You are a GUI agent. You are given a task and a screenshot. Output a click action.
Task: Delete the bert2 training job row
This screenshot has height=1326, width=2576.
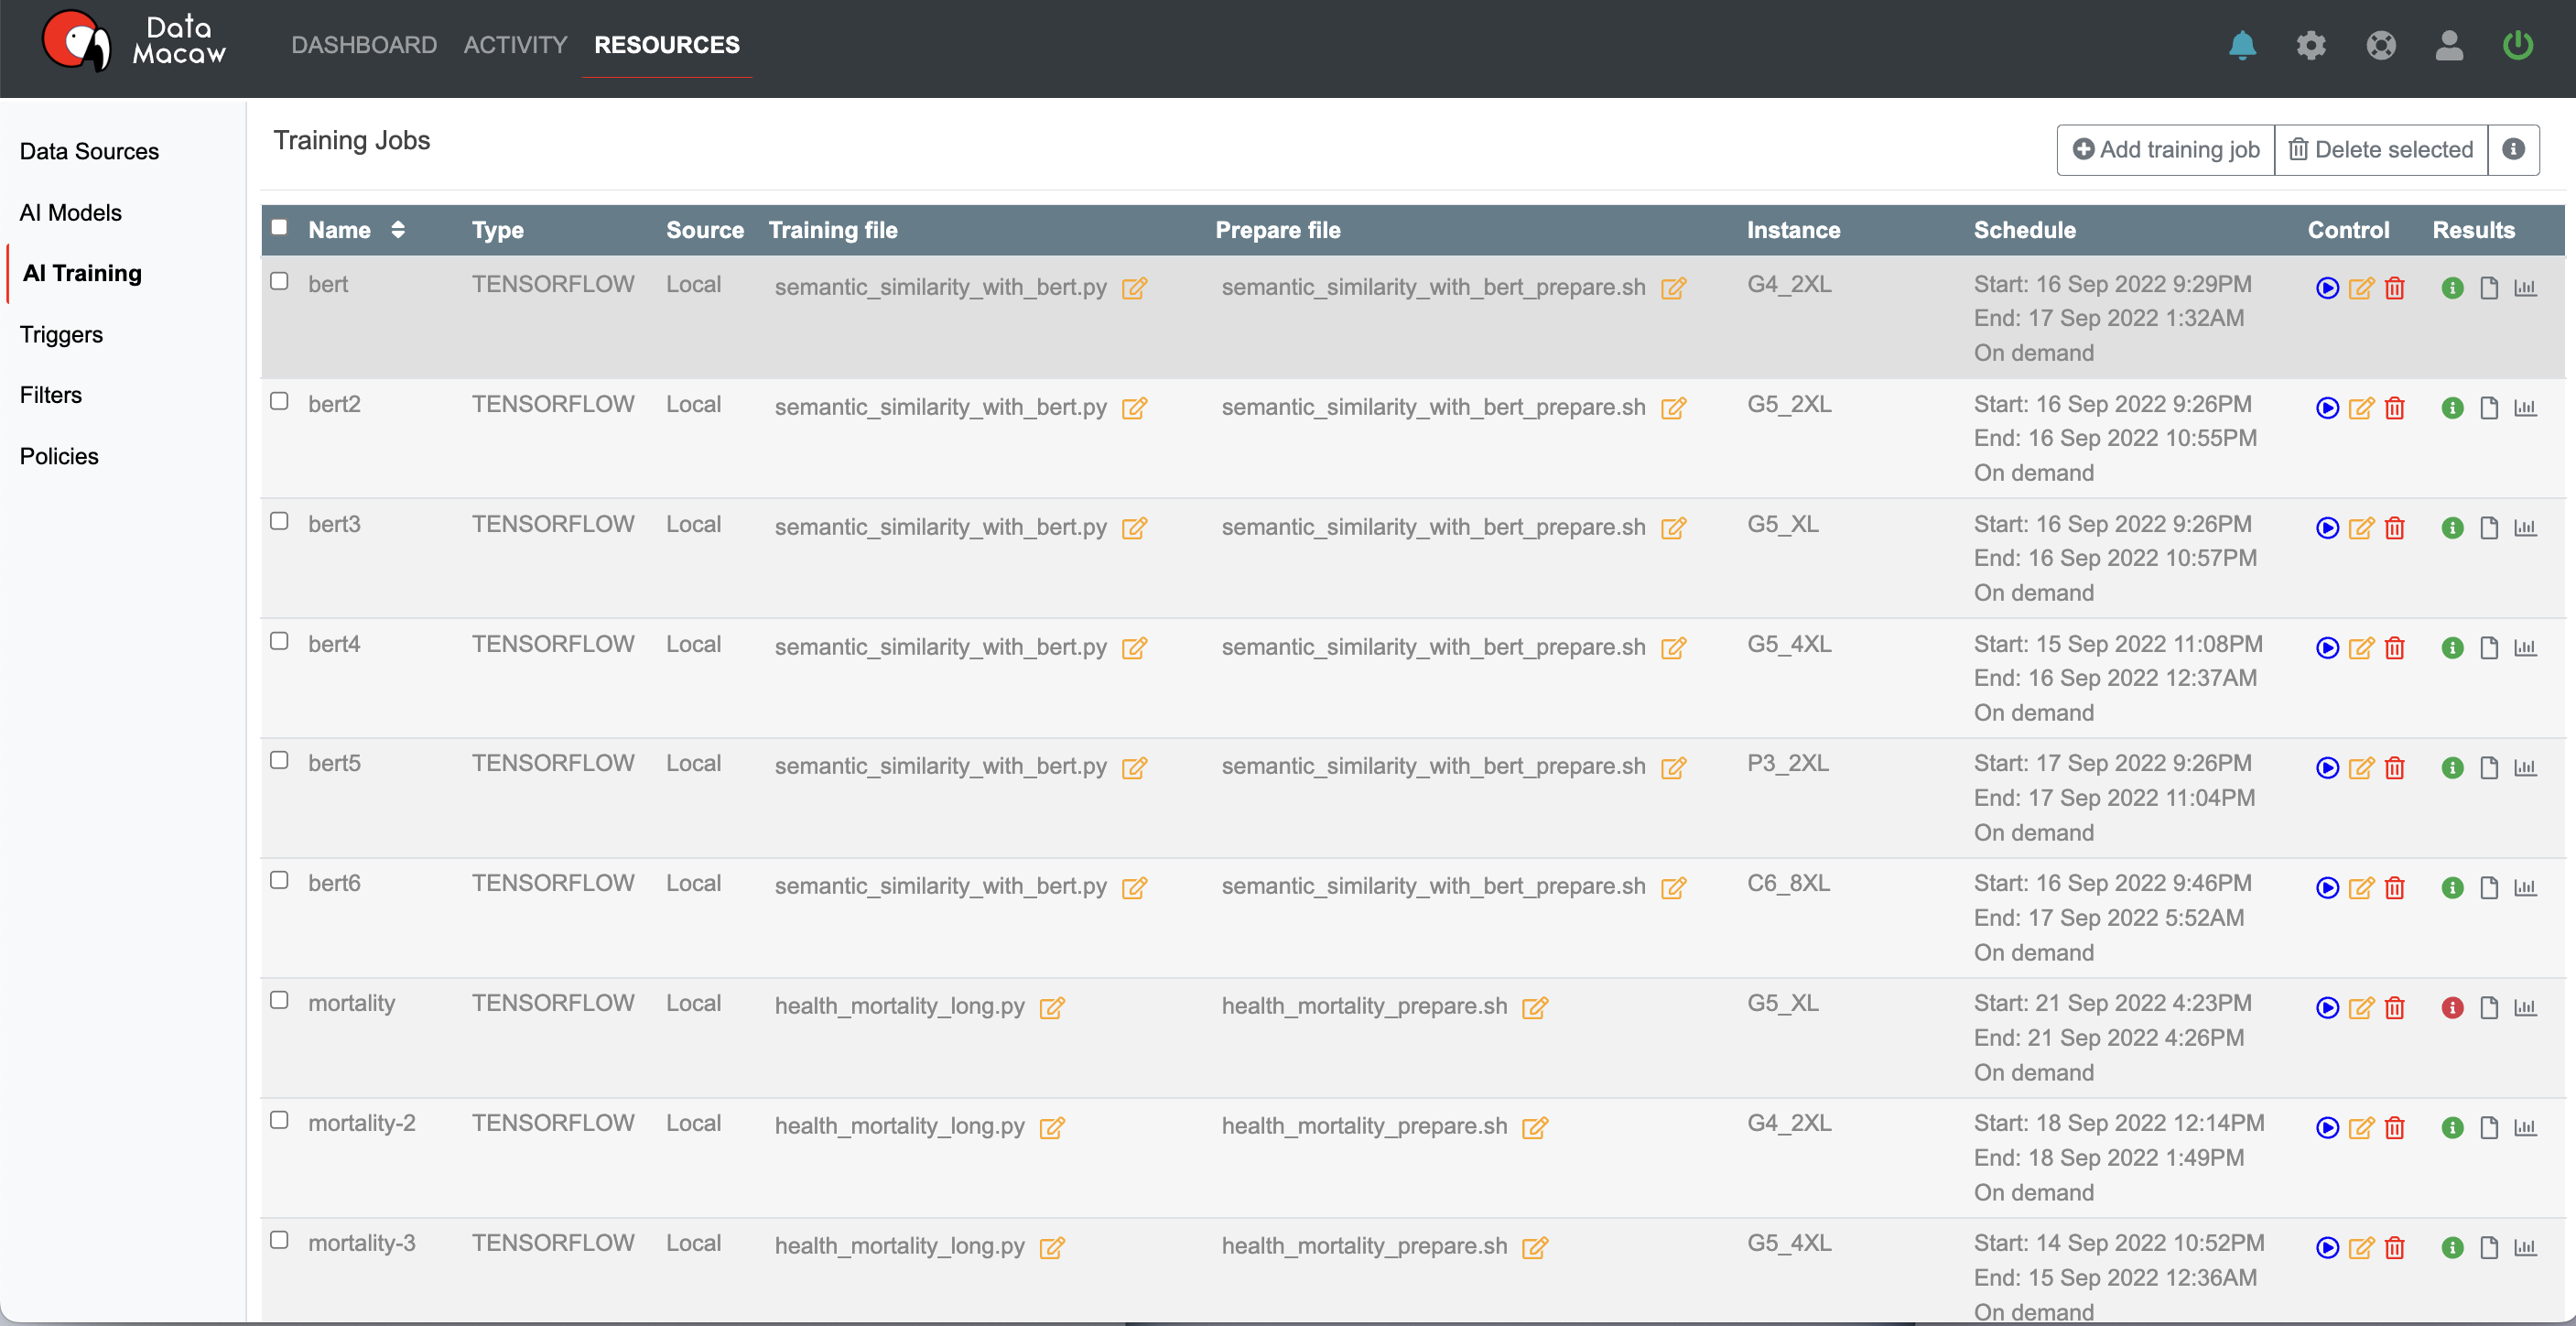2394,408
